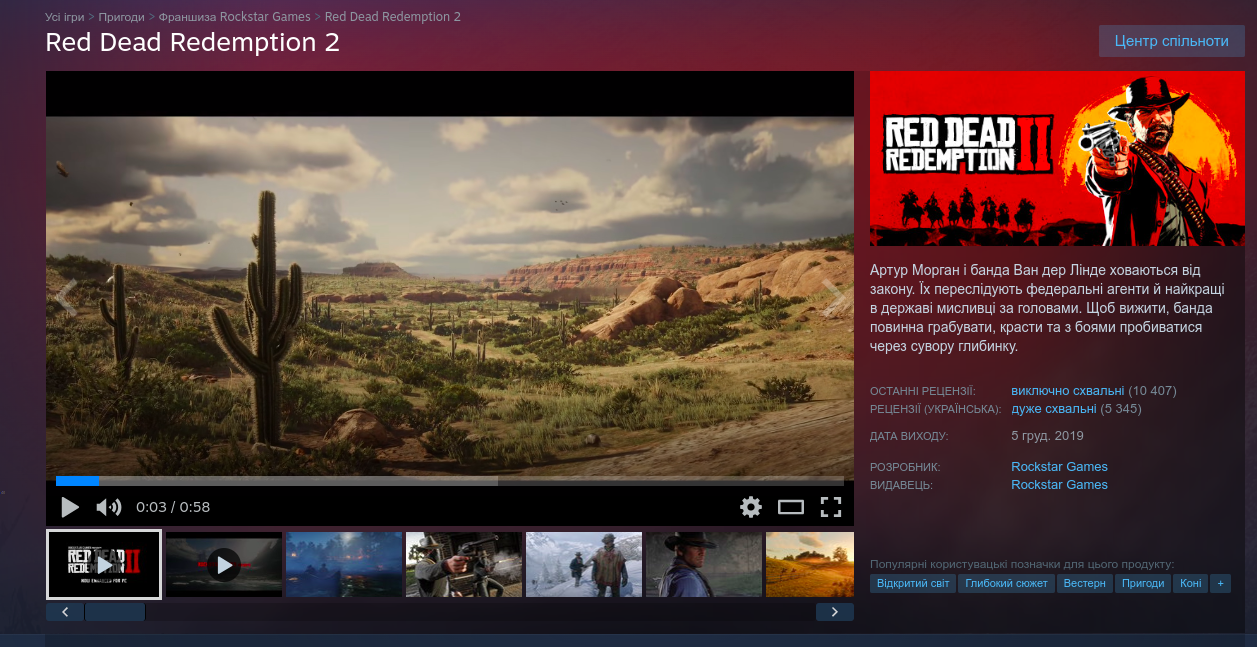Select Вестерн tag
Viewport: 1257px width, 647px height.
1085,583
